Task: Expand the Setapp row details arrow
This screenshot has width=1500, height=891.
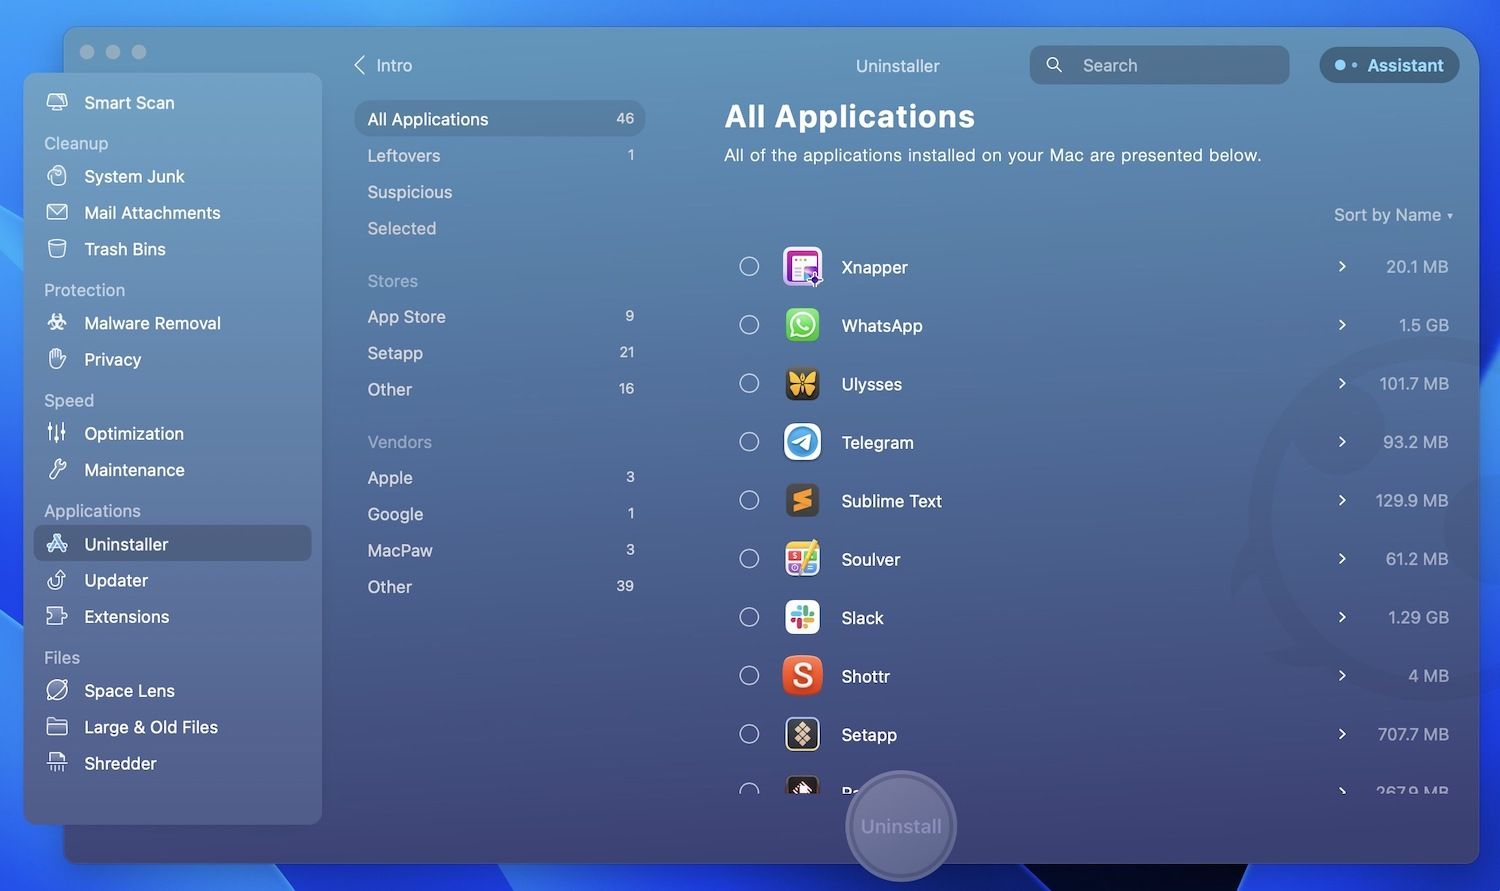Action: tap(1342, 734)
